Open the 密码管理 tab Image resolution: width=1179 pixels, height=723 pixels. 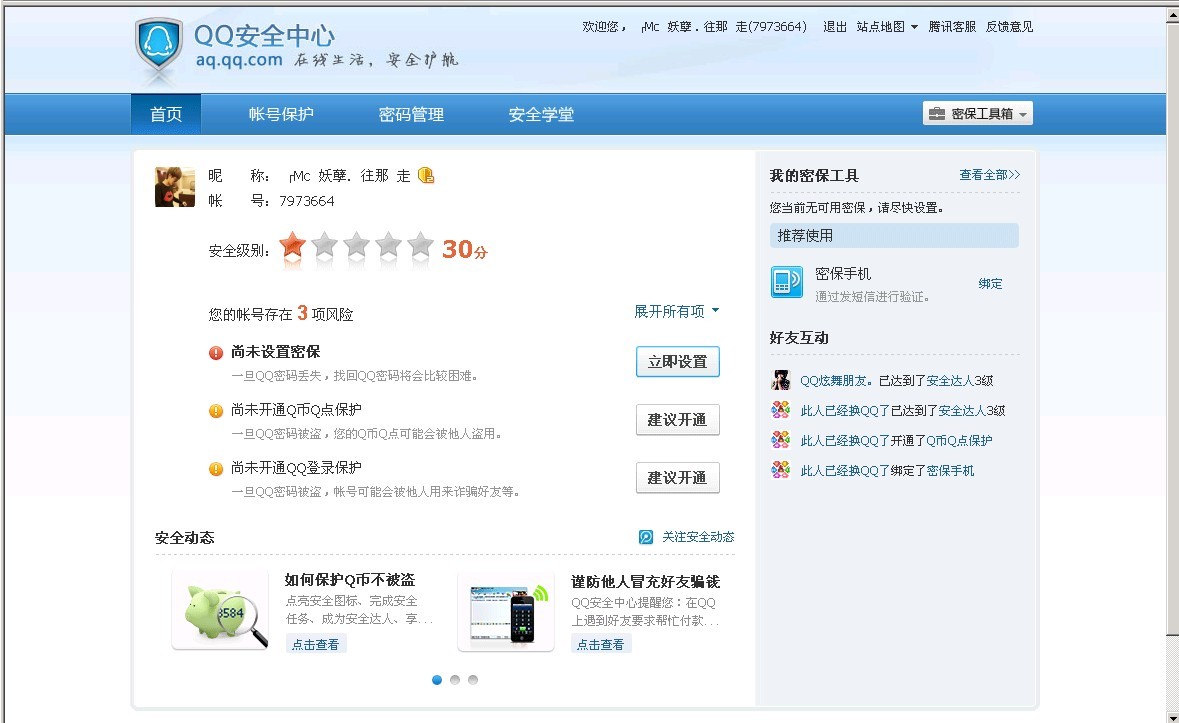coord(411,114)
